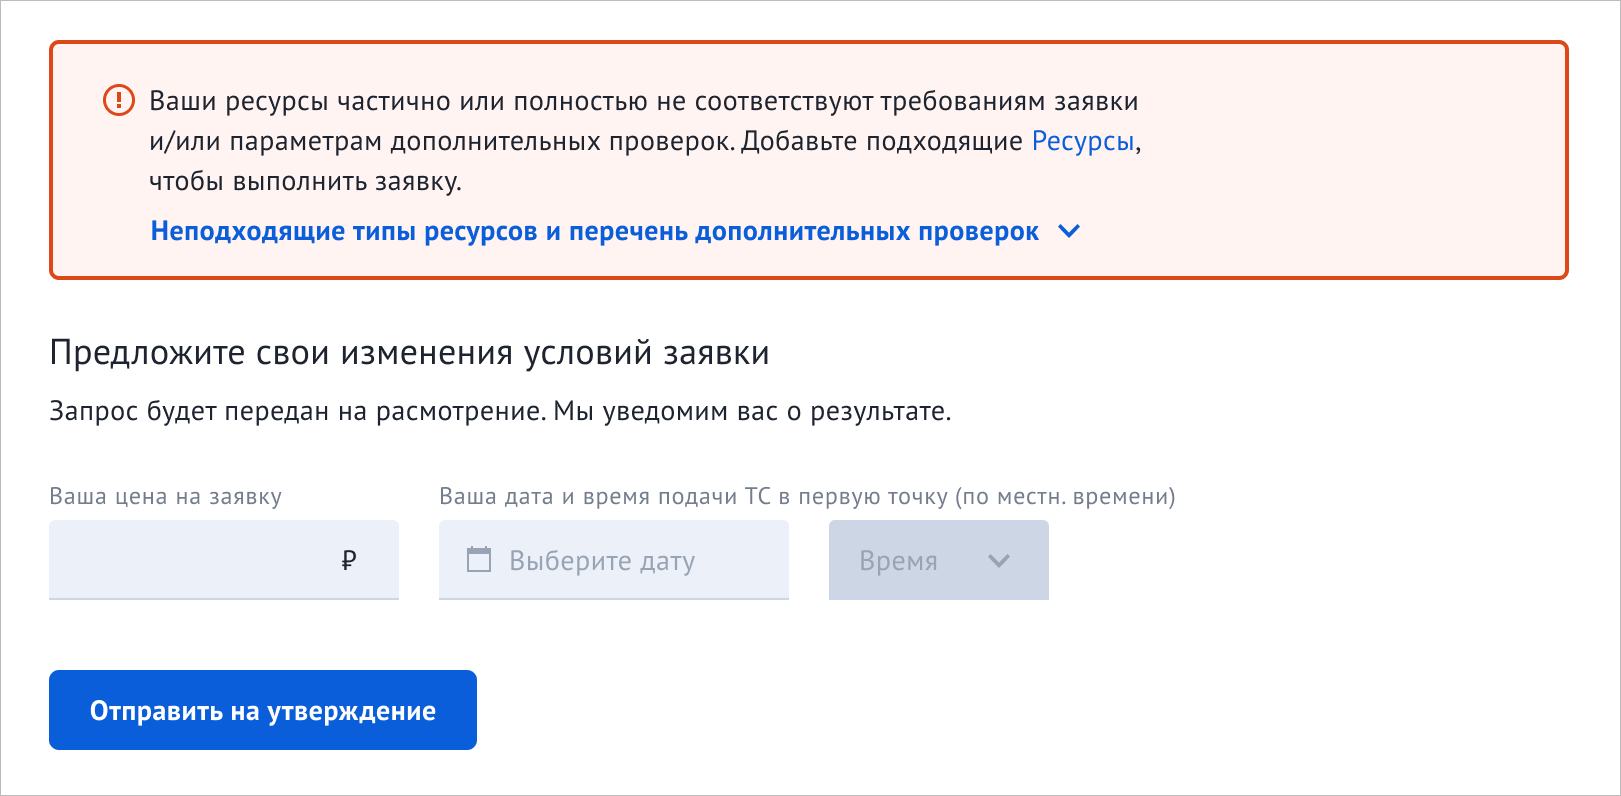Click the Ваша цена на заявку label
The image size is (1621, 796).
click(166, 496)
